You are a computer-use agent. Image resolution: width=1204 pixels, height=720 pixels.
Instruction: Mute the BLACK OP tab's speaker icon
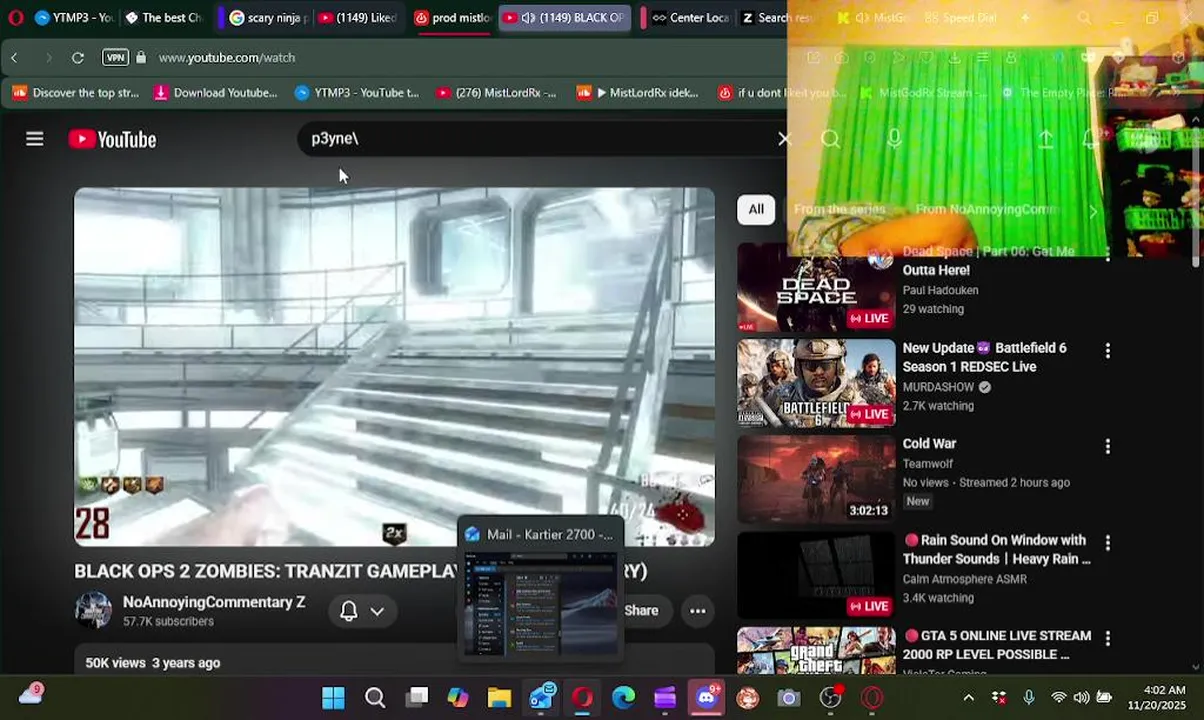528,18
